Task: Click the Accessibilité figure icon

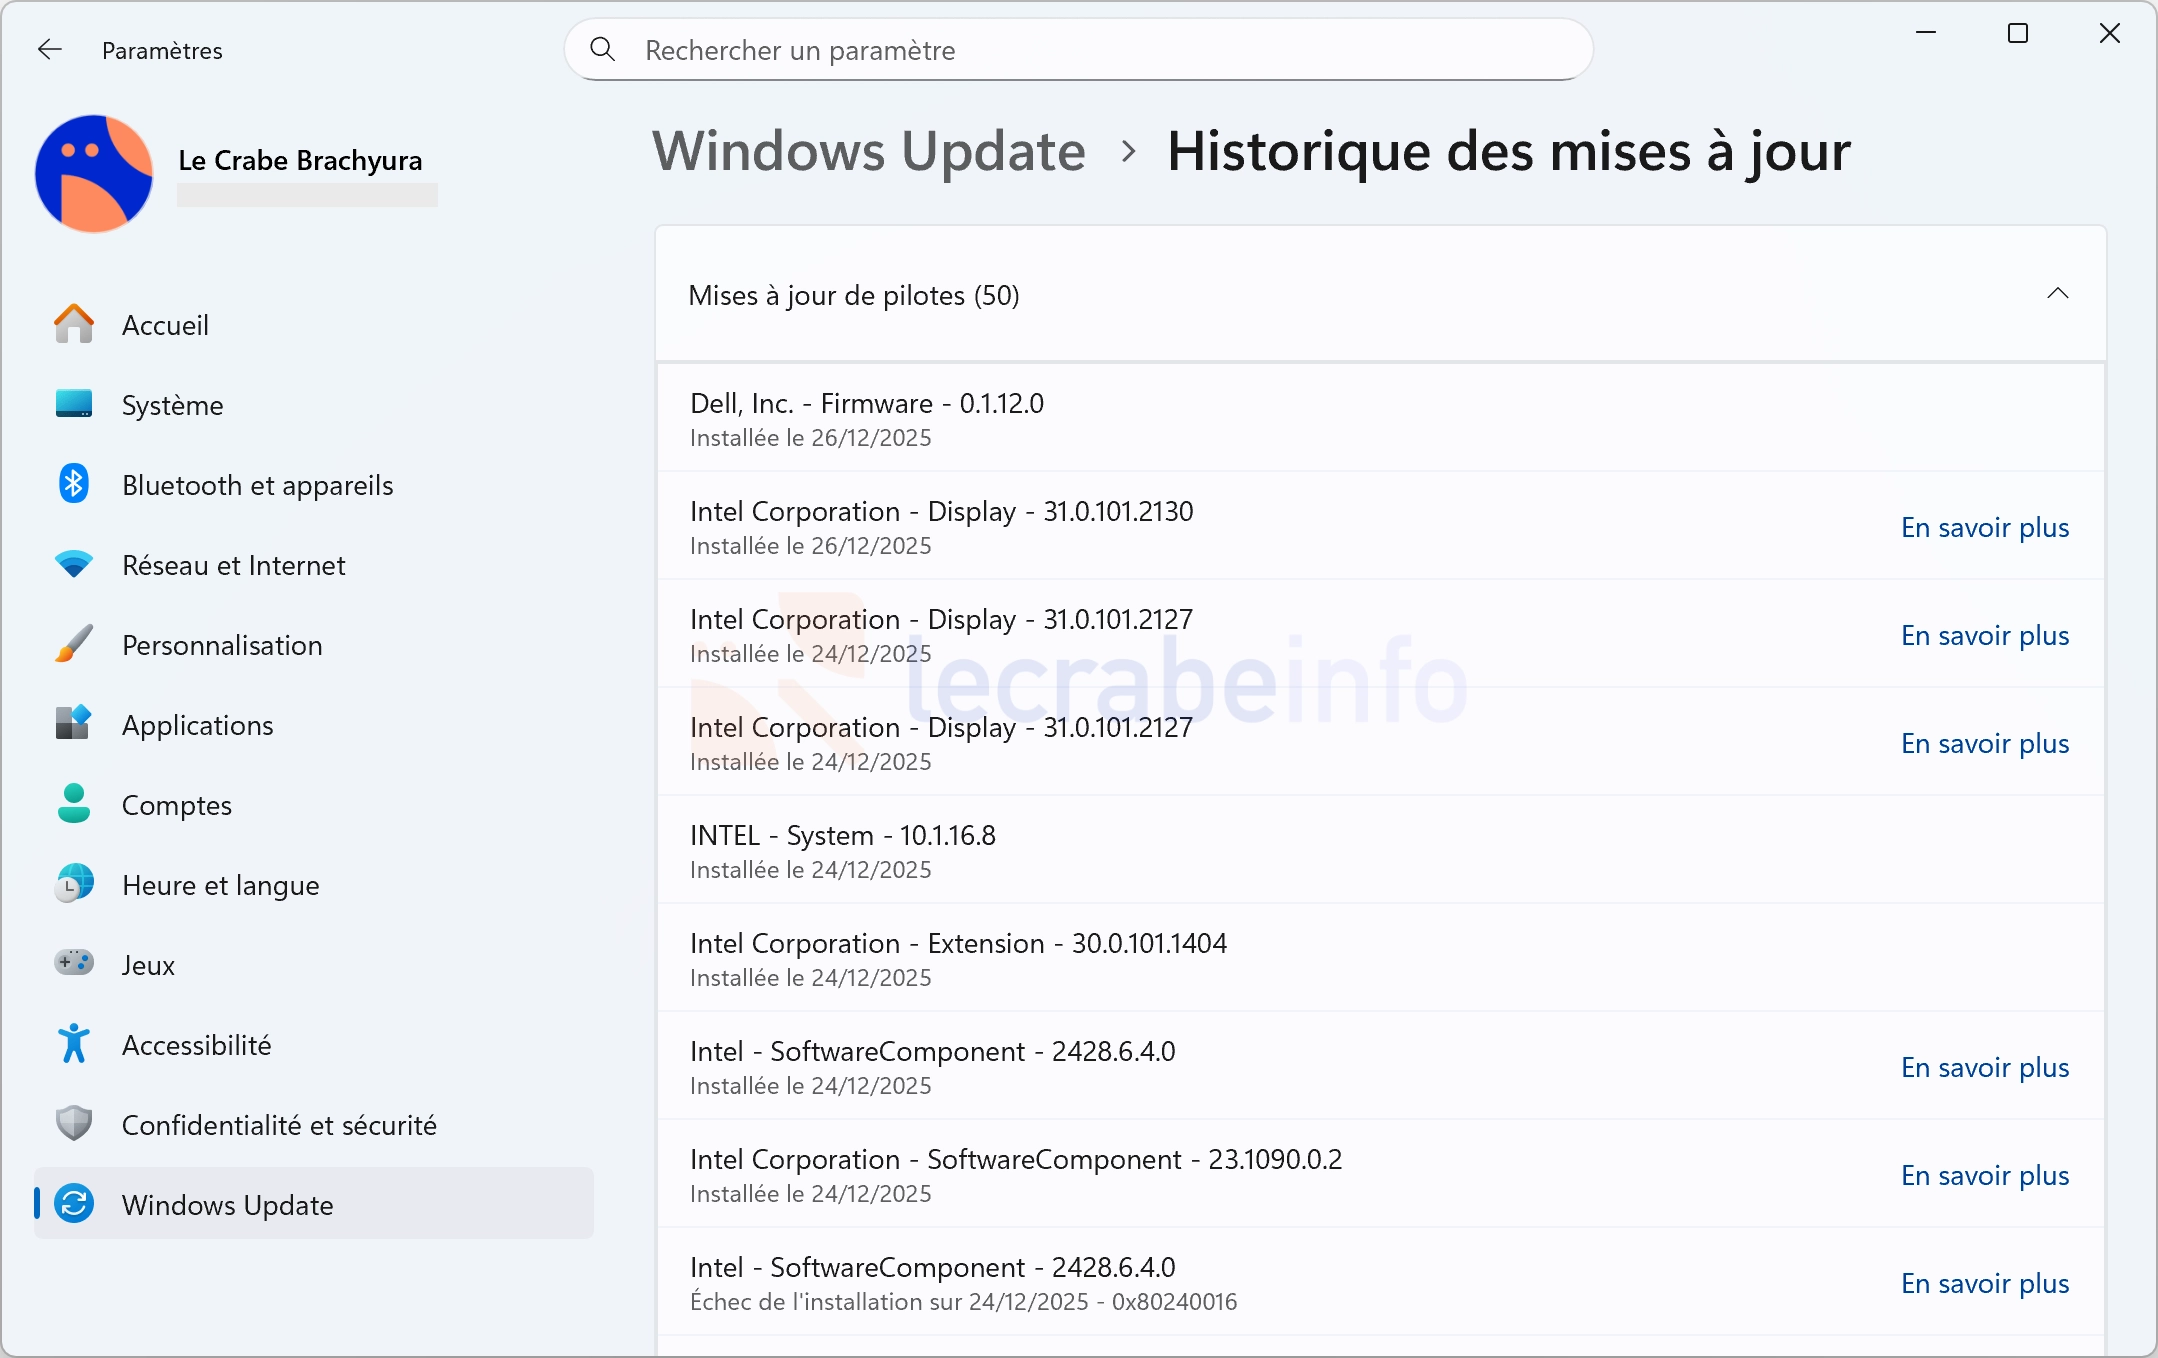Action: click(x=74, y=1044)
